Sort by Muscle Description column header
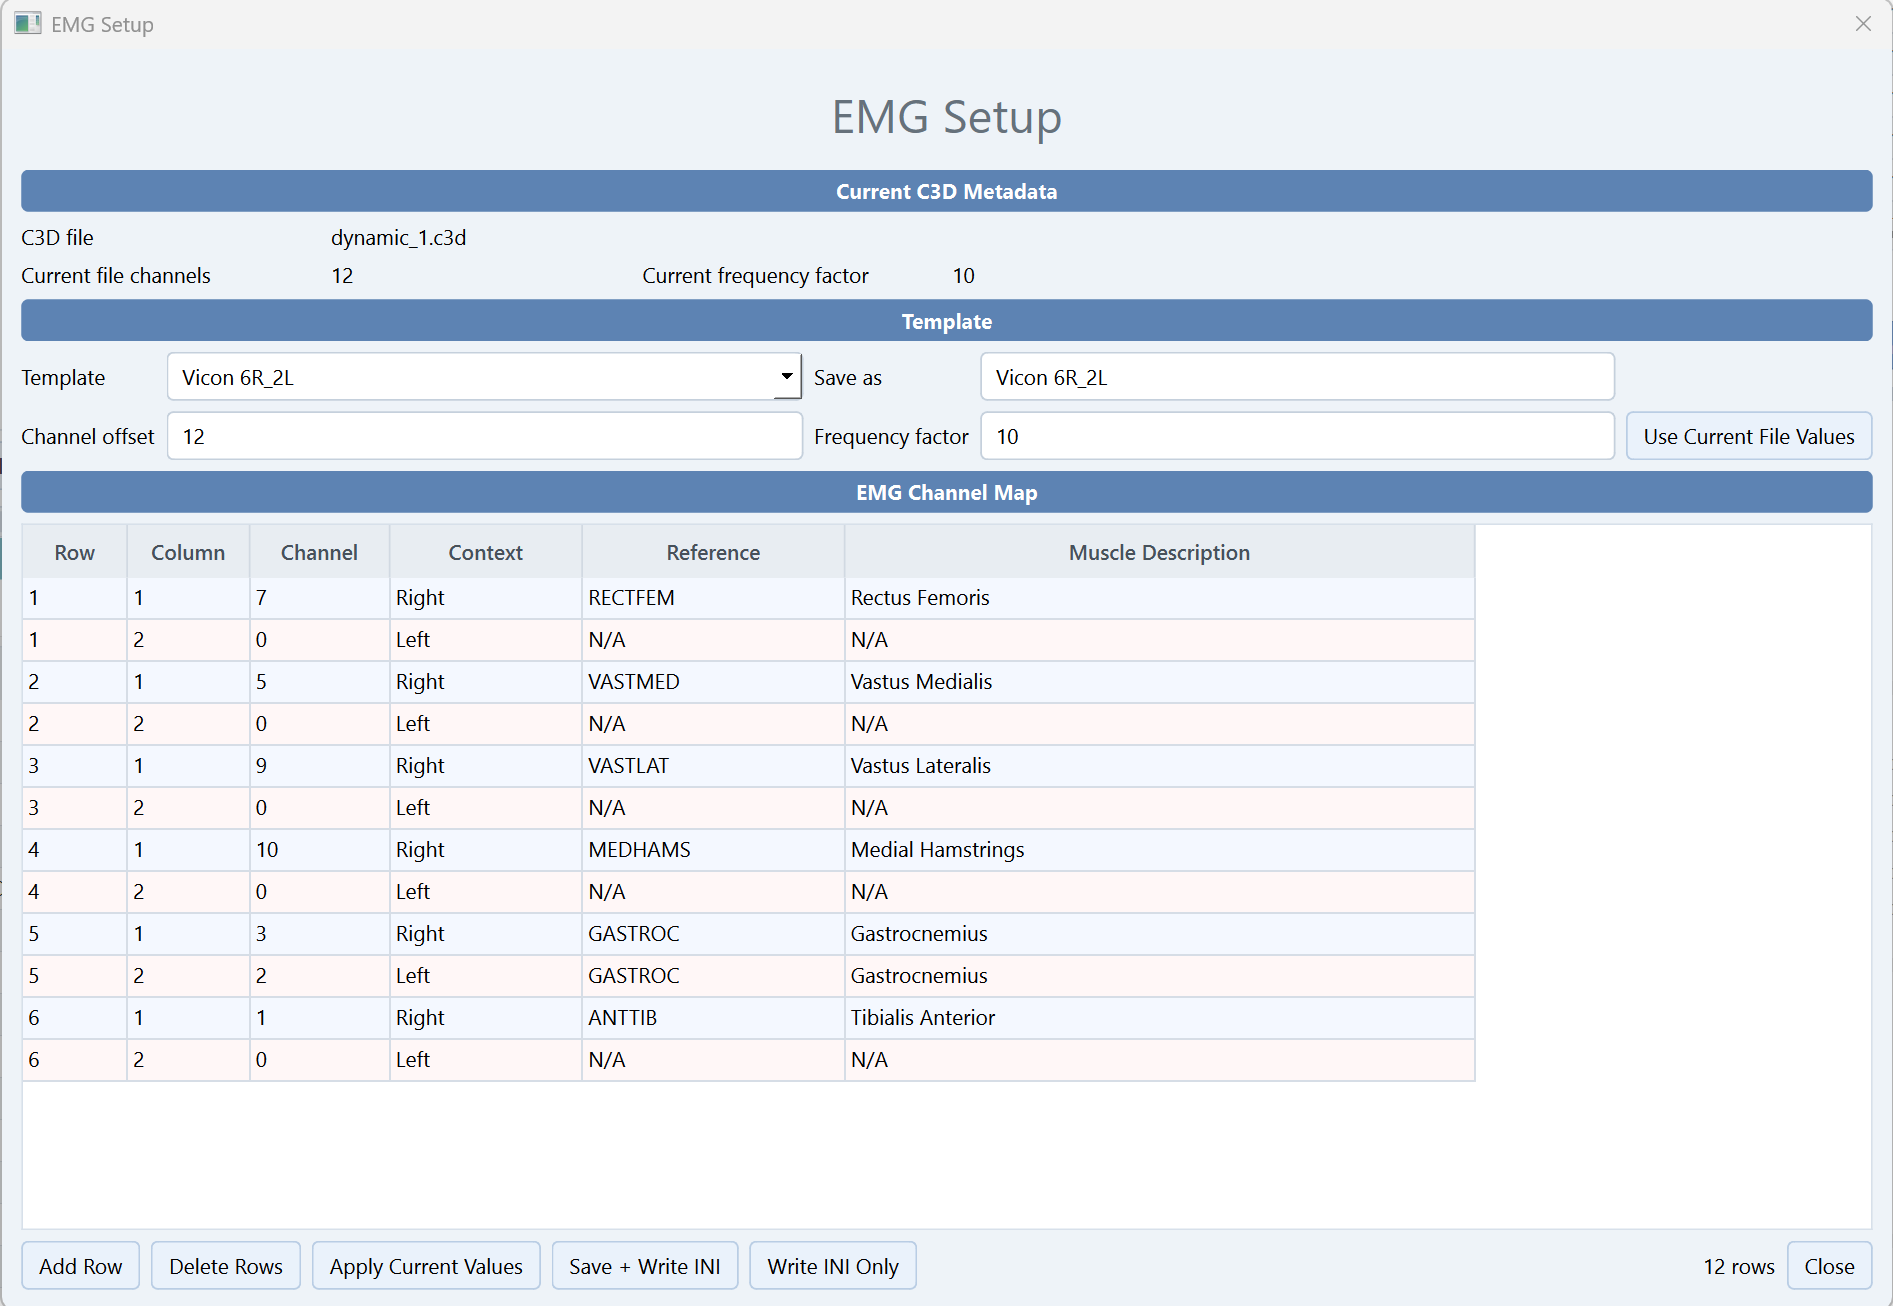 (1159, 552)
